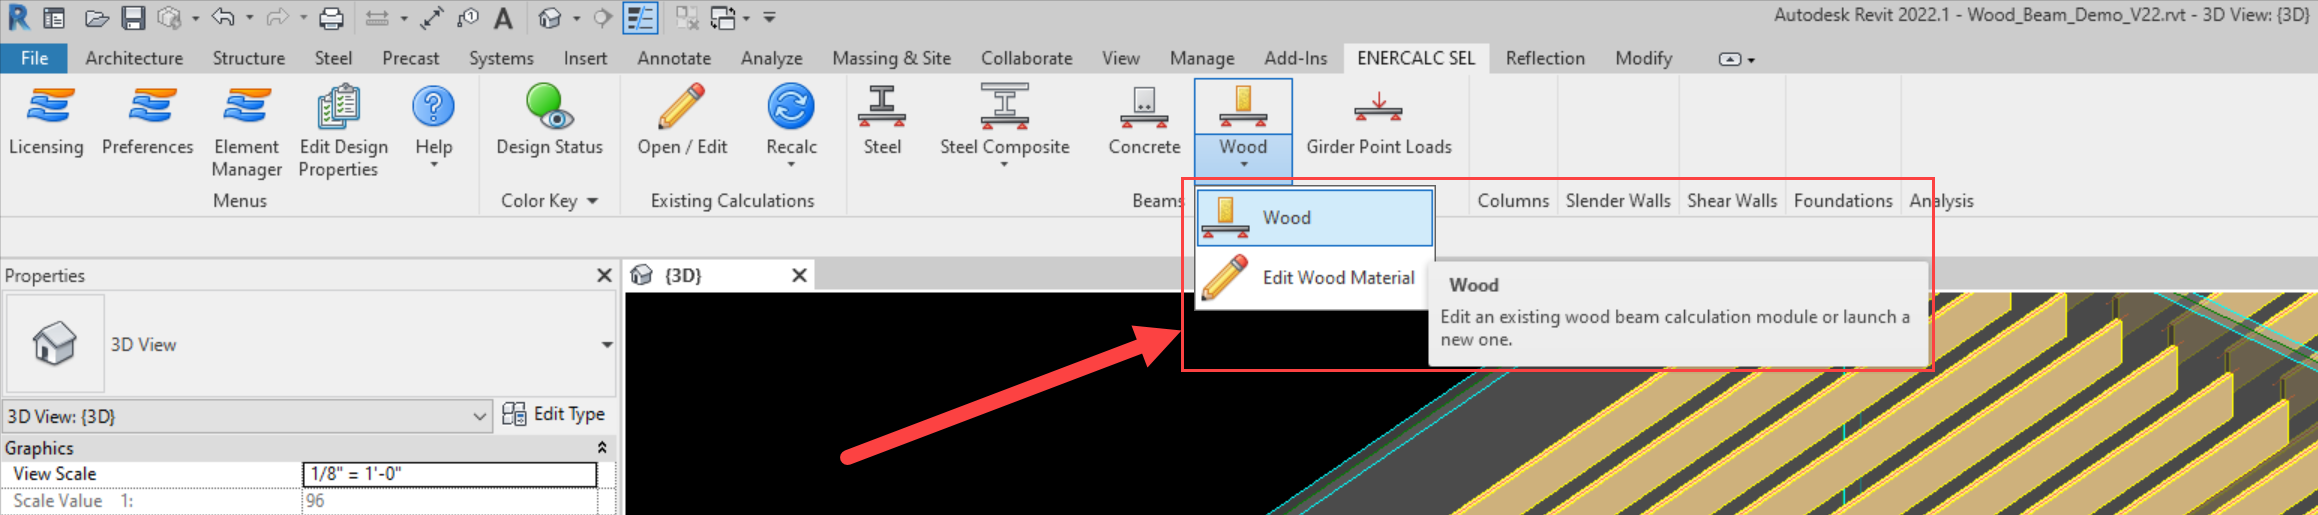Click the Print icon in quick access toolbar
Viewport: 2318px width, 515px height.
tap(331, 18)
